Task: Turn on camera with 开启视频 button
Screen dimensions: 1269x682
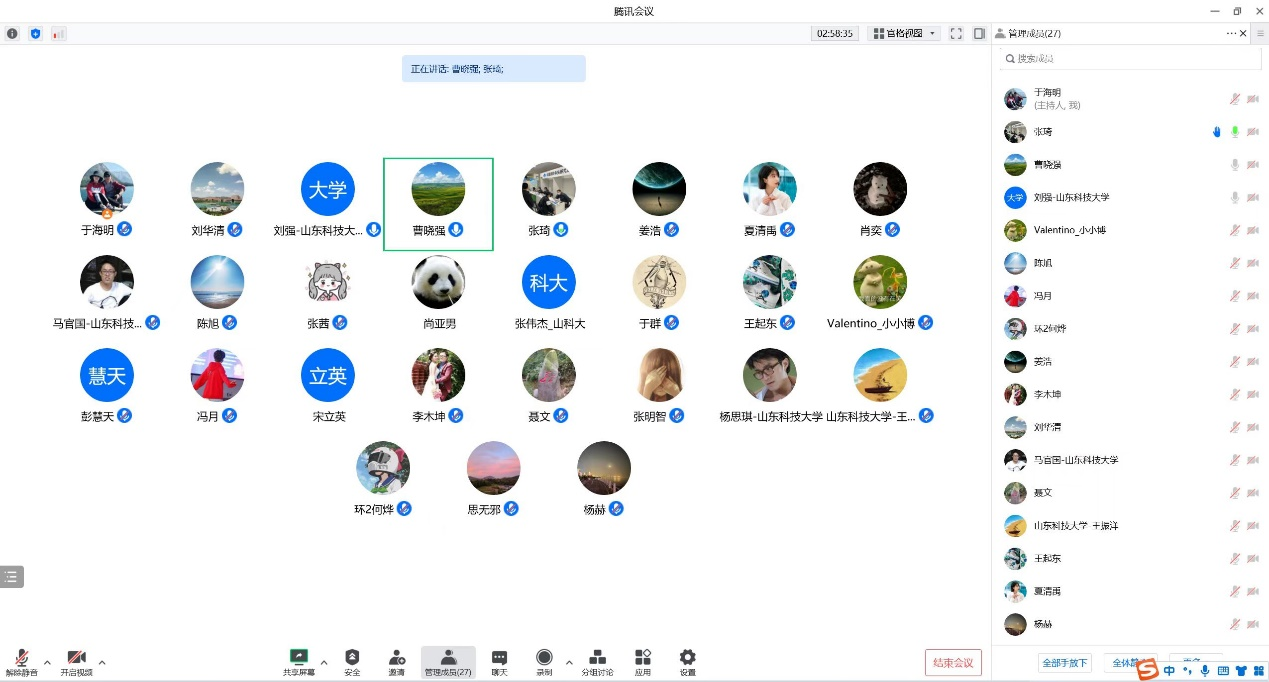Action: [76, 660]
